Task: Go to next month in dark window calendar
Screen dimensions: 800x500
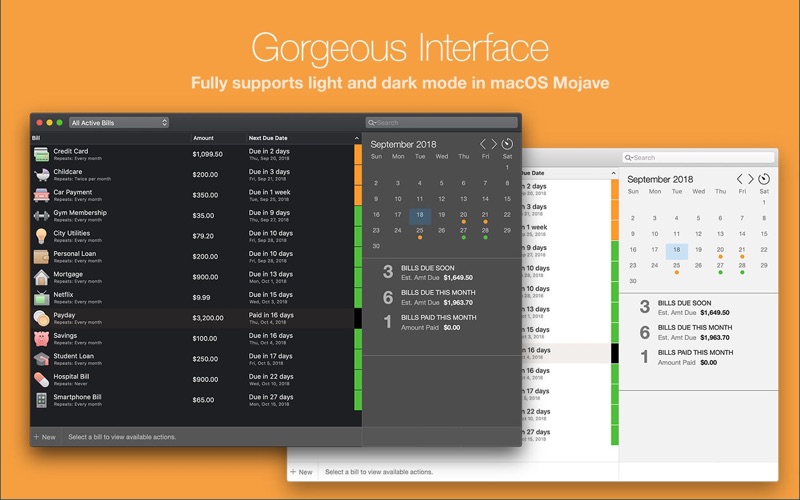Action: point(494,144)
